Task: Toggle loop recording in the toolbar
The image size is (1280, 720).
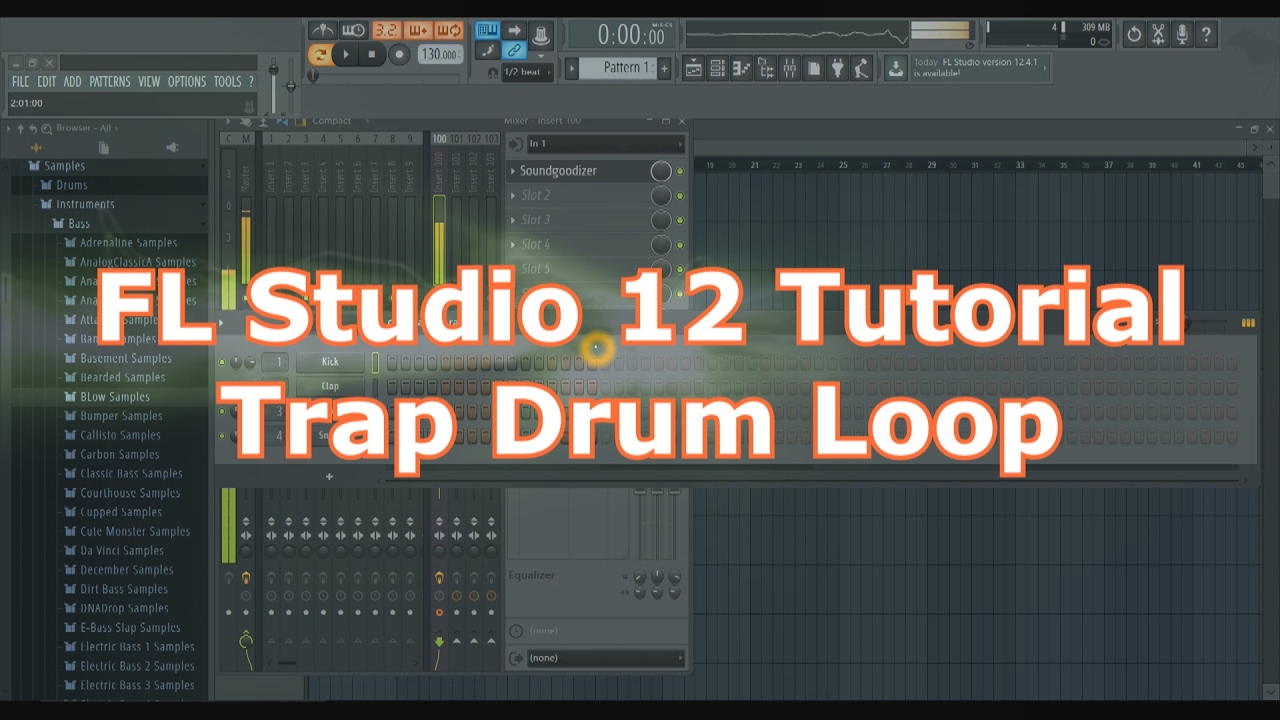Action: [x=449, y=31]
